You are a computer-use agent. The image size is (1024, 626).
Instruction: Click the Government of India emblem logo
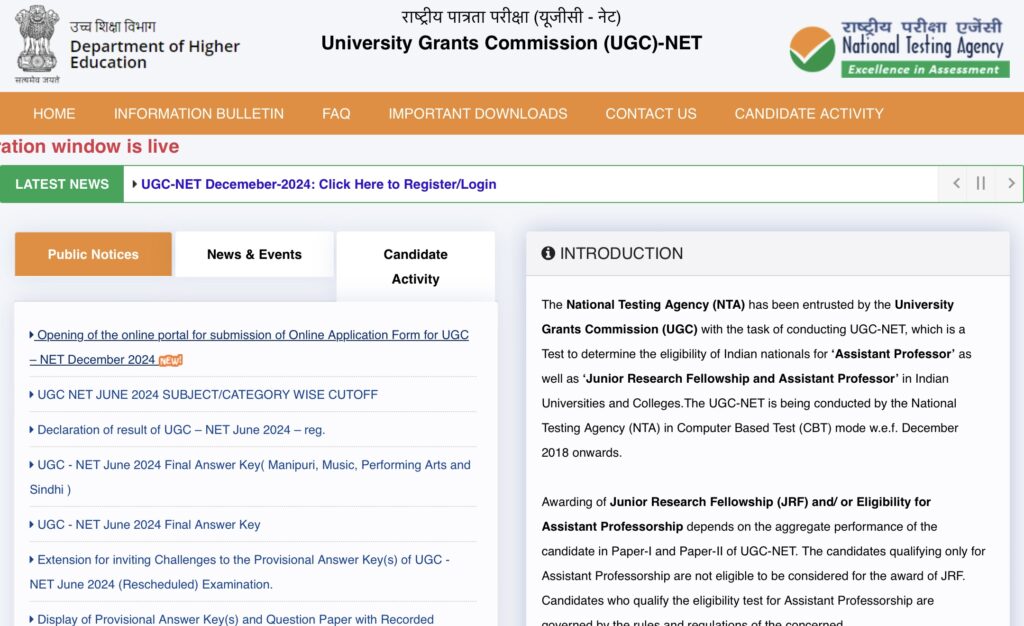(37, 44)
